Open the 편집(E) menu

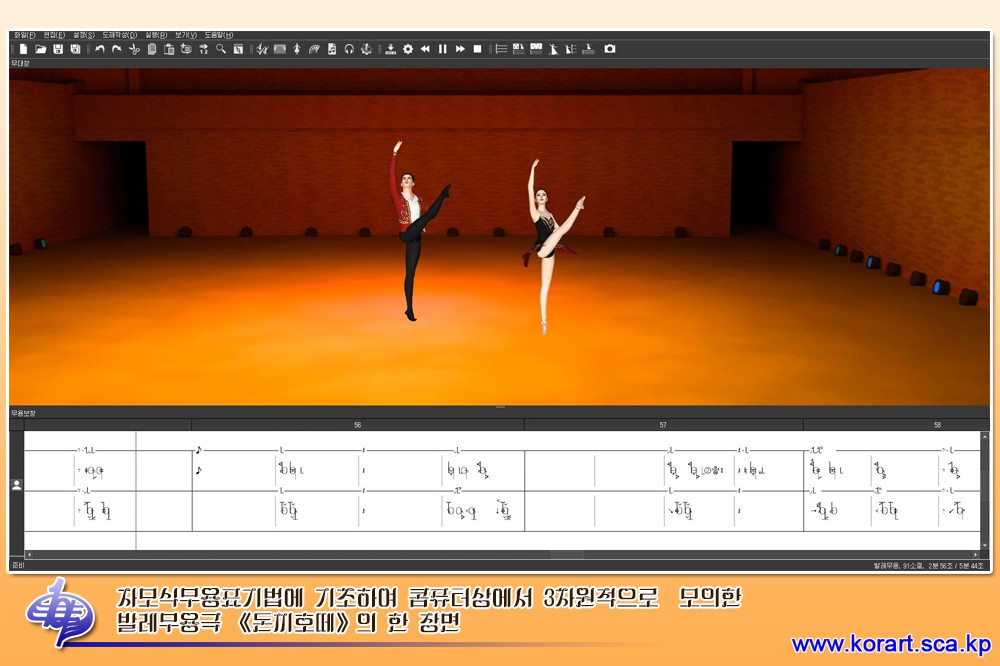coord(54,35)
